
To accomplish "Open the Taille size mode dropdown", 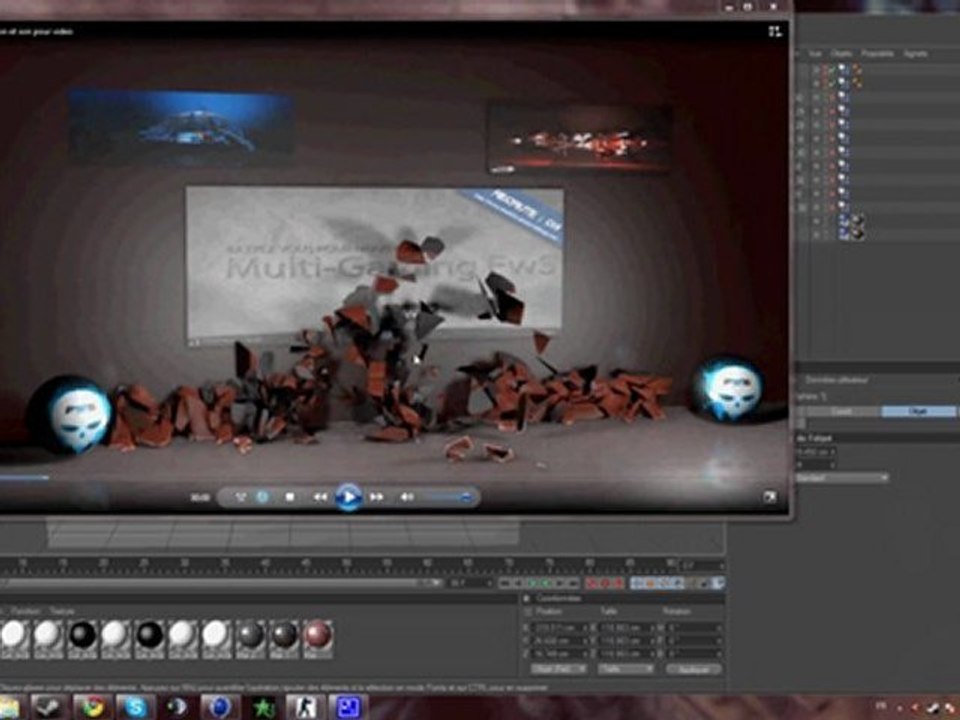I will click(x=626, y=669).
